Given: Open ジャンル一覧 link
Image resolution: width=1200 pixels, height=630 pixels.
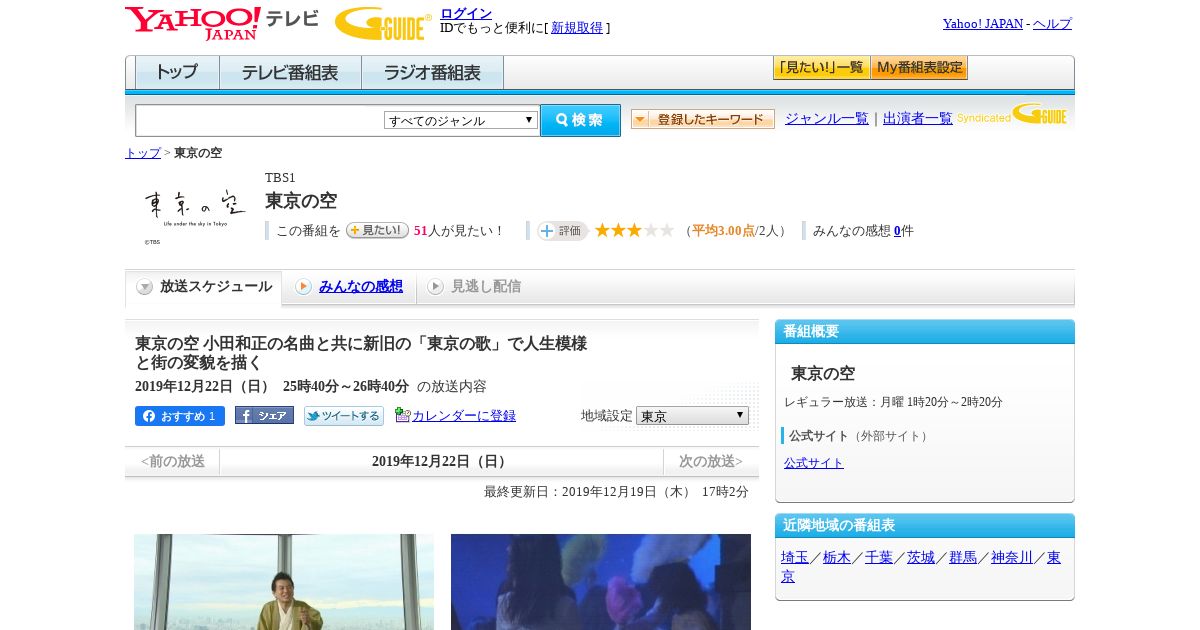Looking at the screenshot, I should pyautogui.click(x=827, y=119).
